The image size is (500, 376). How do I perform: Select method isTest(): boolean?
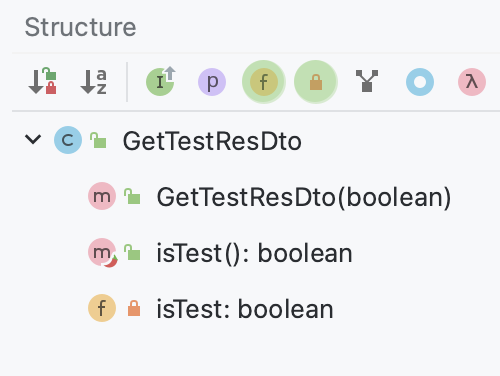(x=254, y=253)
